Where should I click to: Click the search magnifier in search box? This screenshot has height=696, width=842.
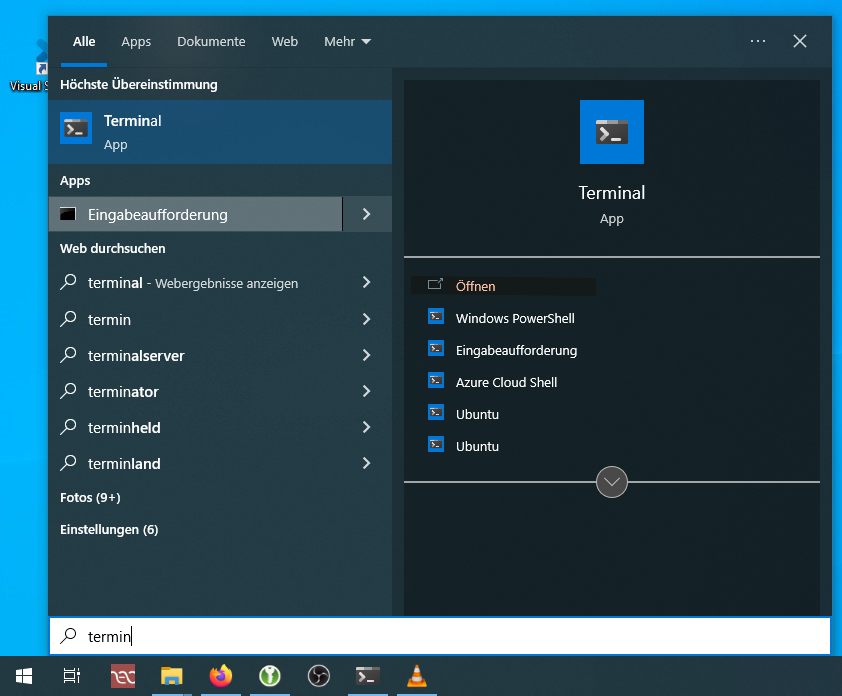point(68,636)
